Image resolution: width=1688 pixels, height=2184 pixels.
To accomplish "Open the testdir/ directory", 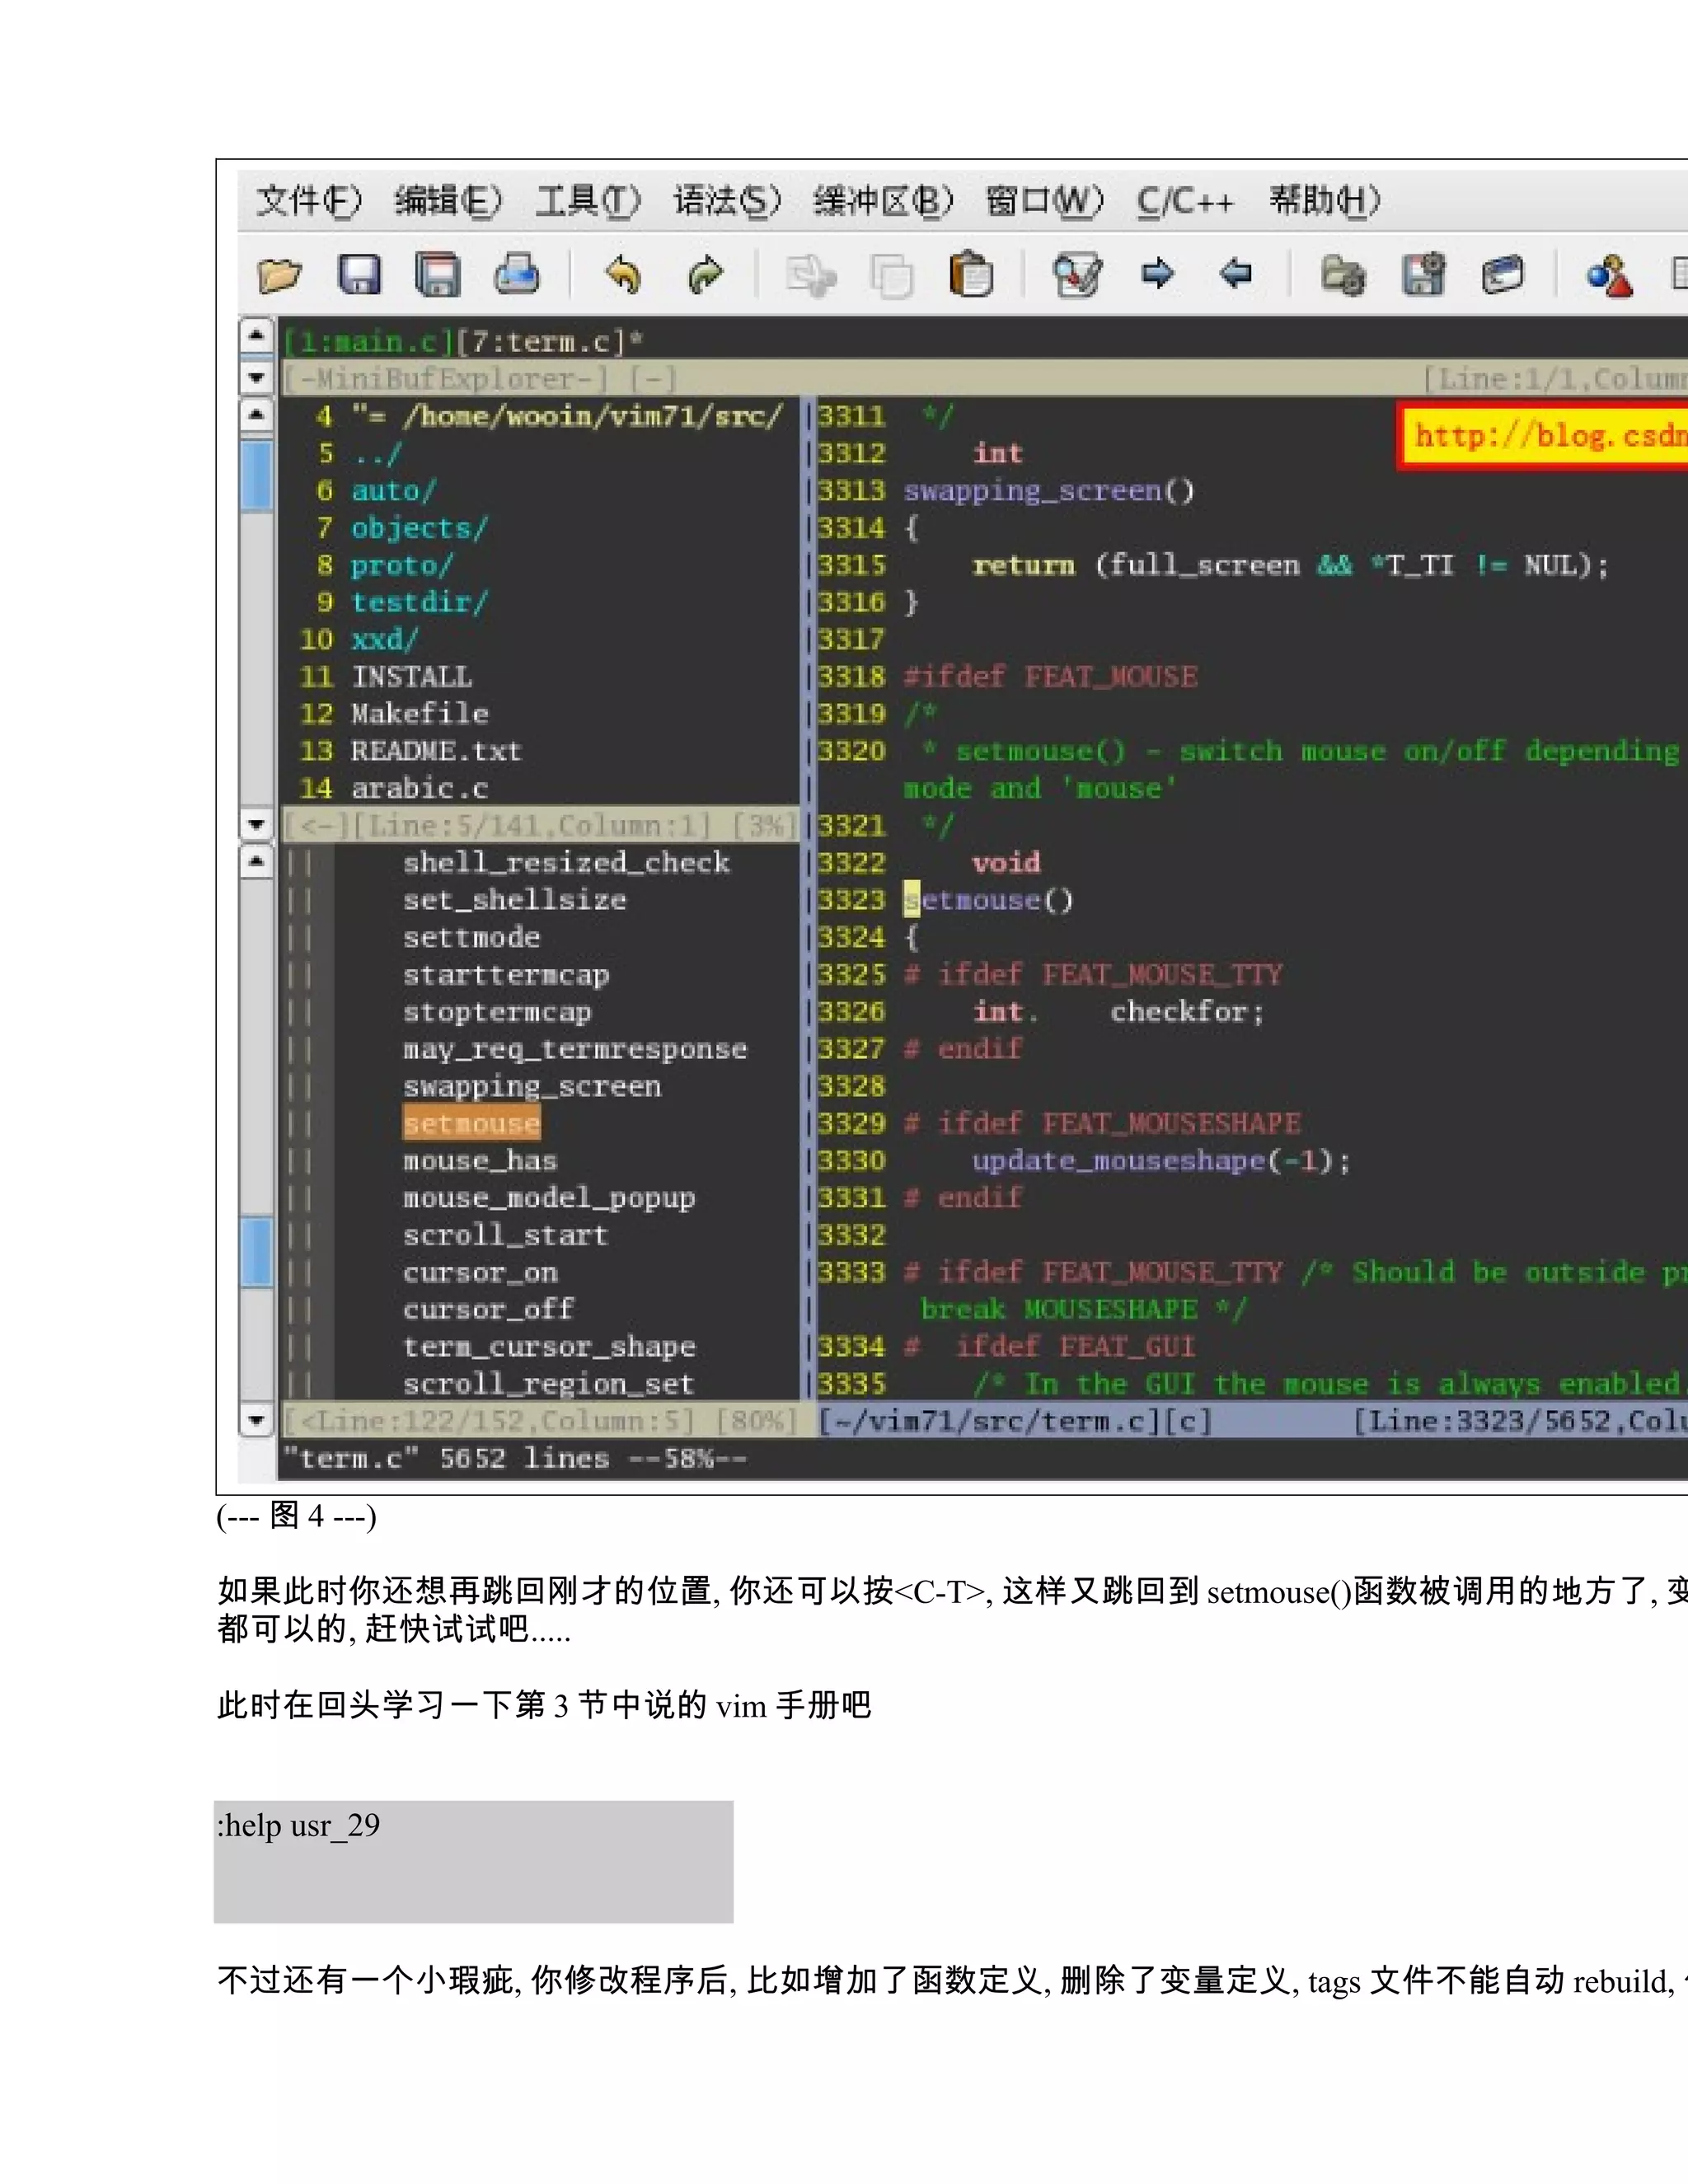I will pos(419,602).
